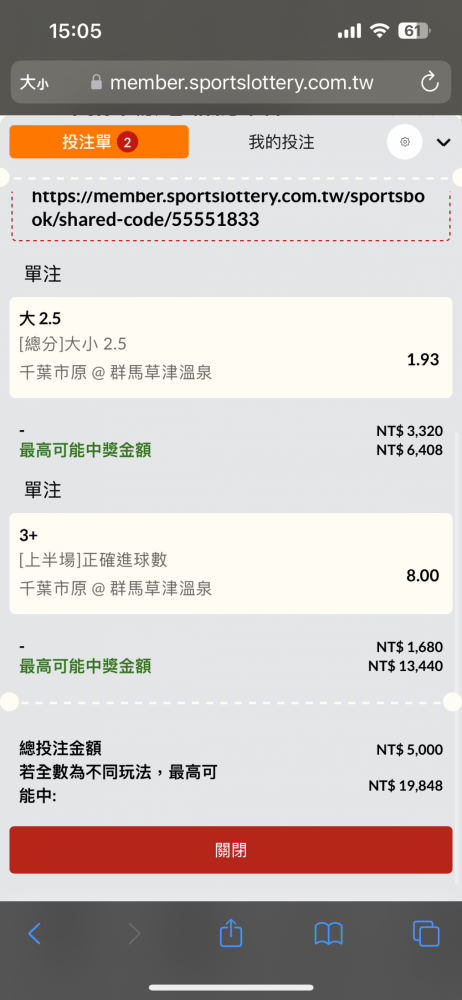Viewport: 462px width, 1000px height.
Task: Reload the page in Safari
Action: [430, 82]
